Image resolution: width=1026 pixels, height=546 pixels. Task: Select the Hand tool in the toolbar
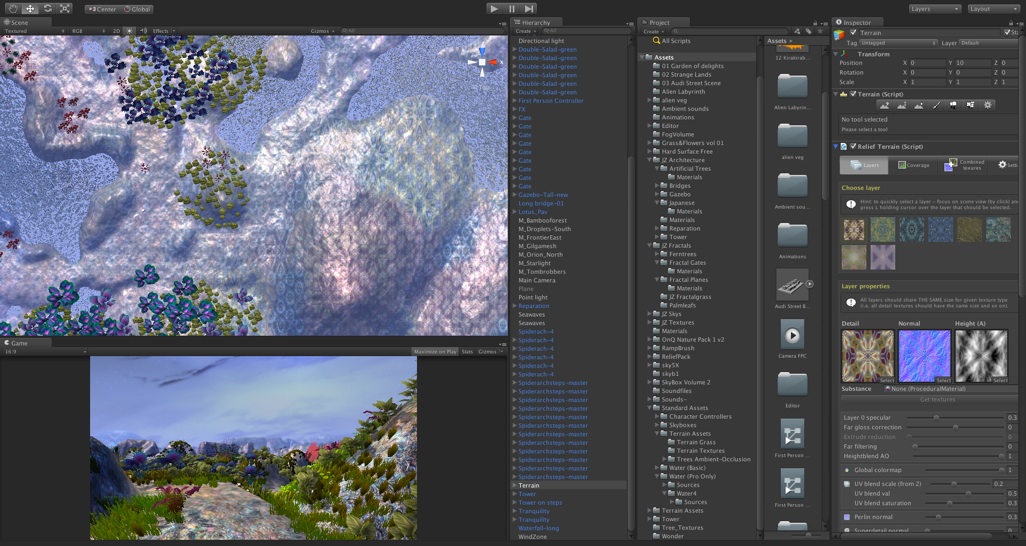pos(12,8)
